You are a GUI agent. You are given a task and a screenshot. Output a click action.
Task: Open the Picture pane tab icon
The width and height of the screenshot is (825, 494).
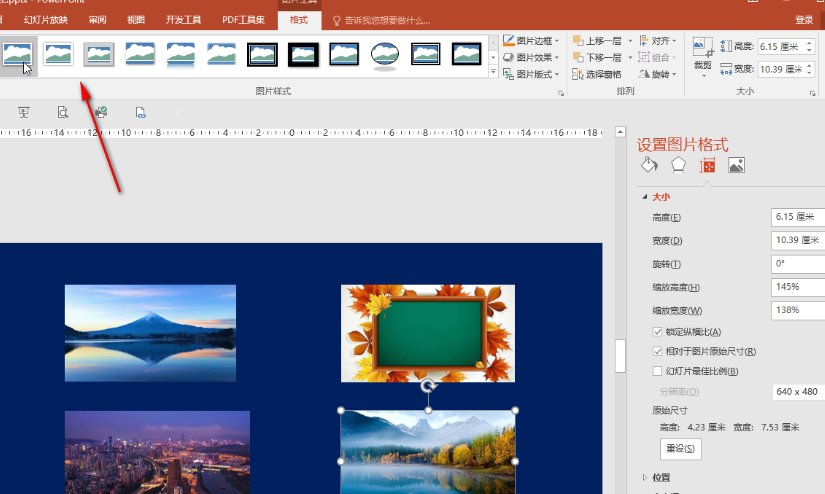click(x=736, y=165)
